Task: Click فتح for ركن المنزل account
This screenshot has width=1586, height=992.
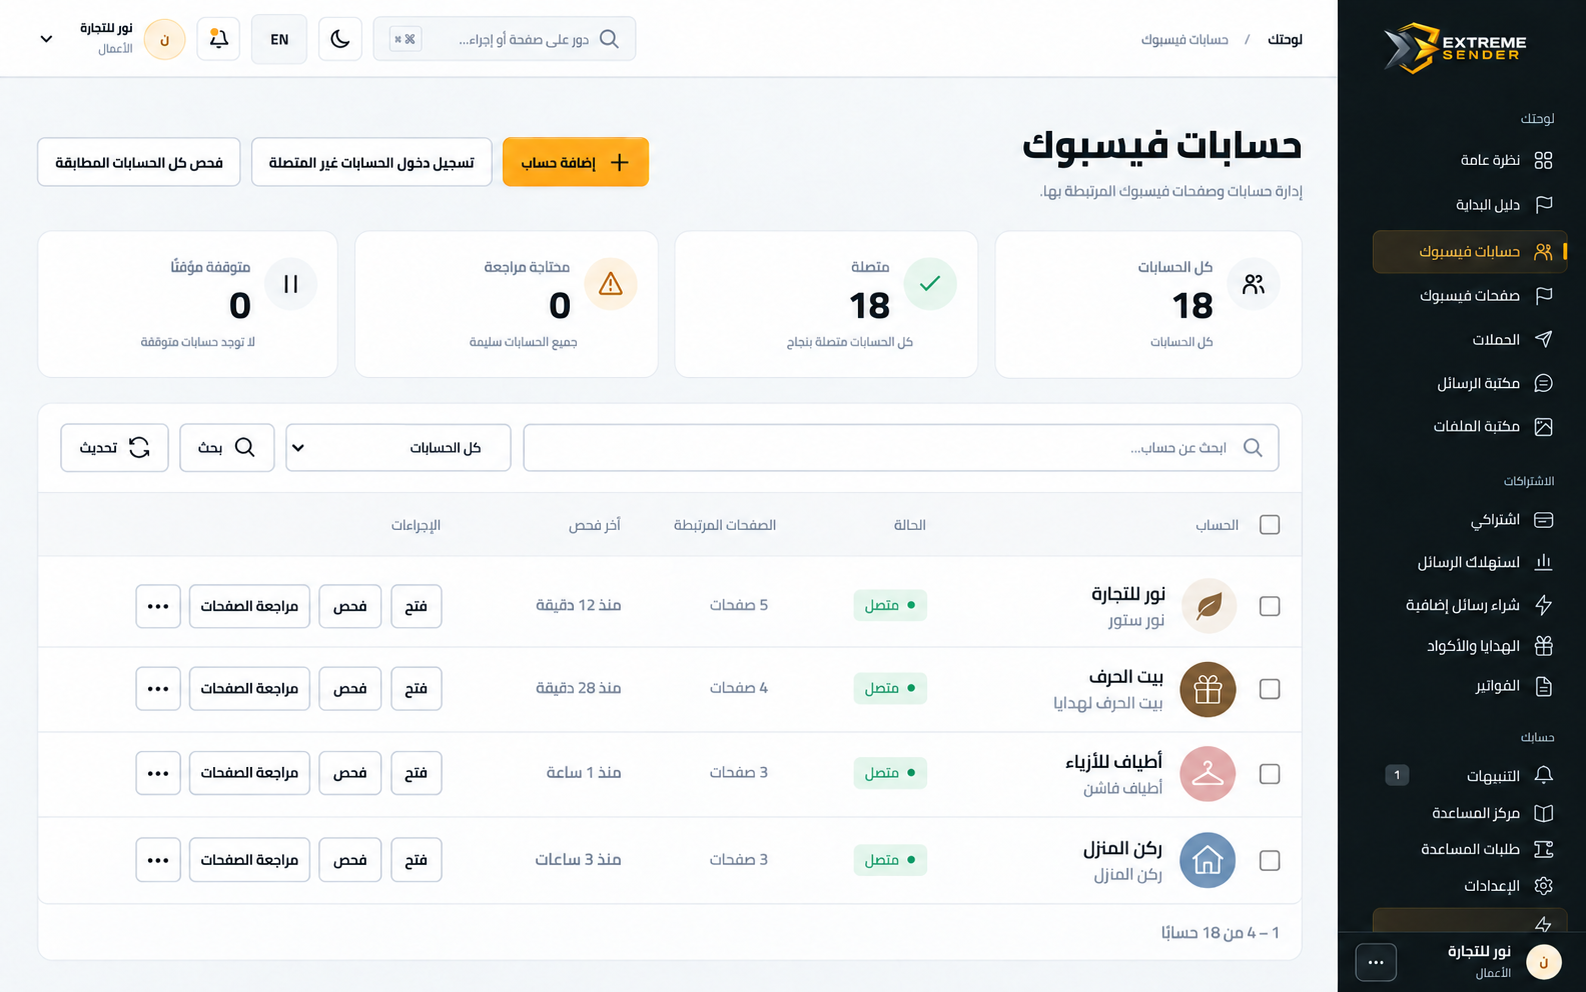Action: 416,860
